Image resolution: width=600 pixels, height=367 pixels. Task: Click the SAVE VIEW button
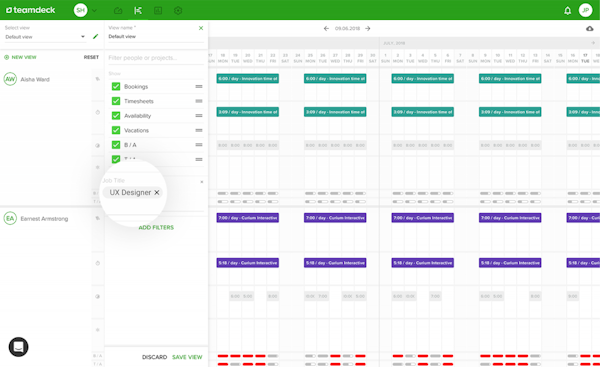click(187, 357)
